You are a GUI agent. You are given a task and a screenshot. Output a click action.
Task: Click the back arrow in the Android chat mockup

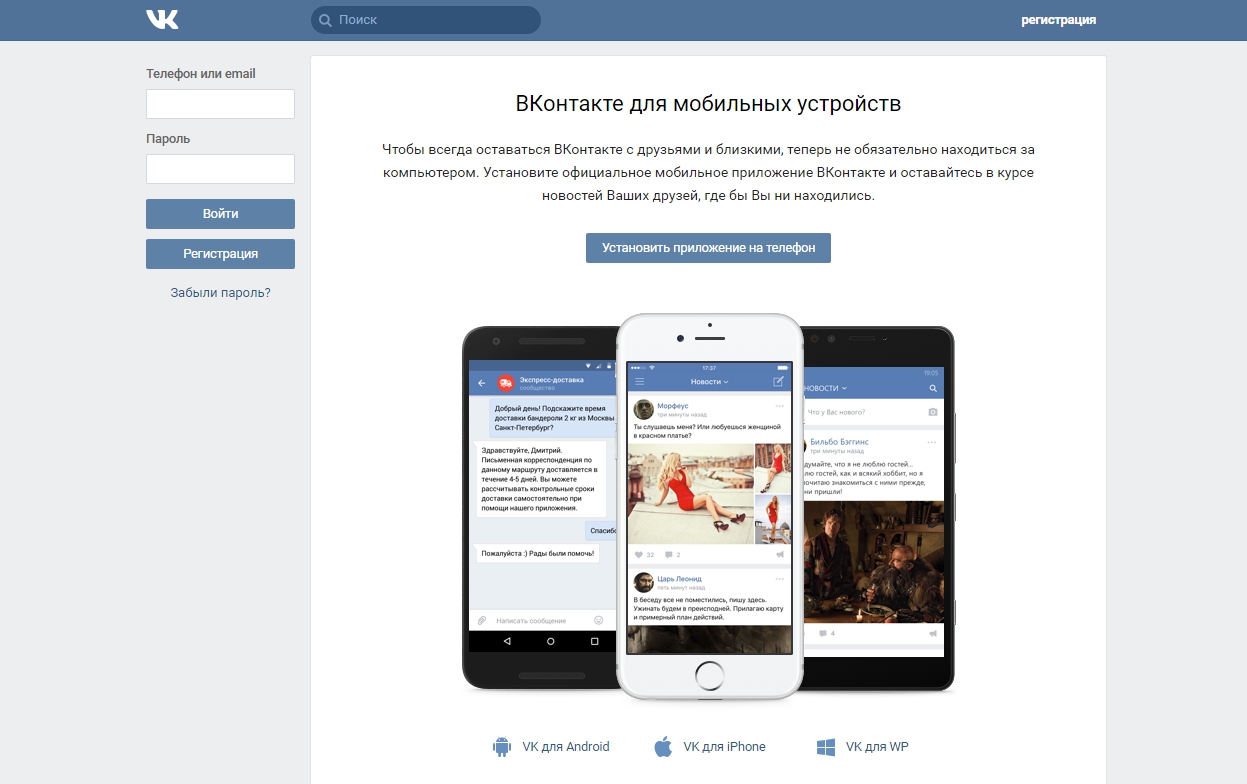[481, 383]
